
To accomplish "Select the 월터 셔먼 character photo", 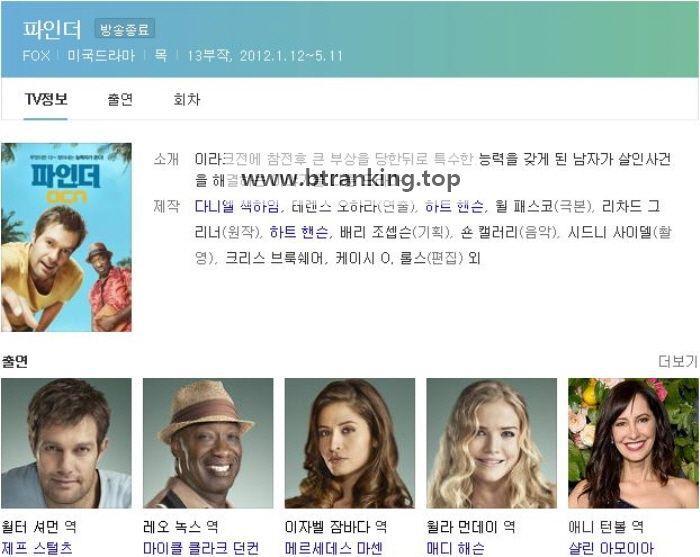I will (x=67, y=443).
